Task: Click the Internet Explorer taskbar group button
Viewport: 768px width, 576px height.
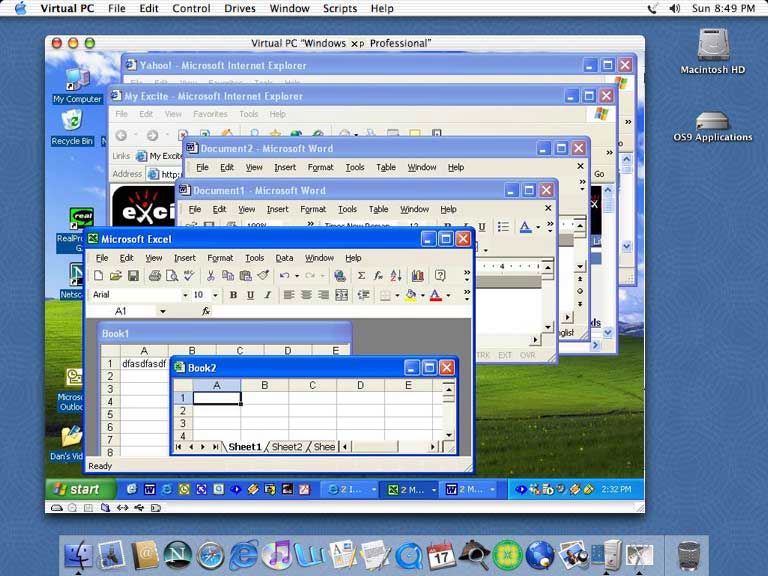Action: 350,489
